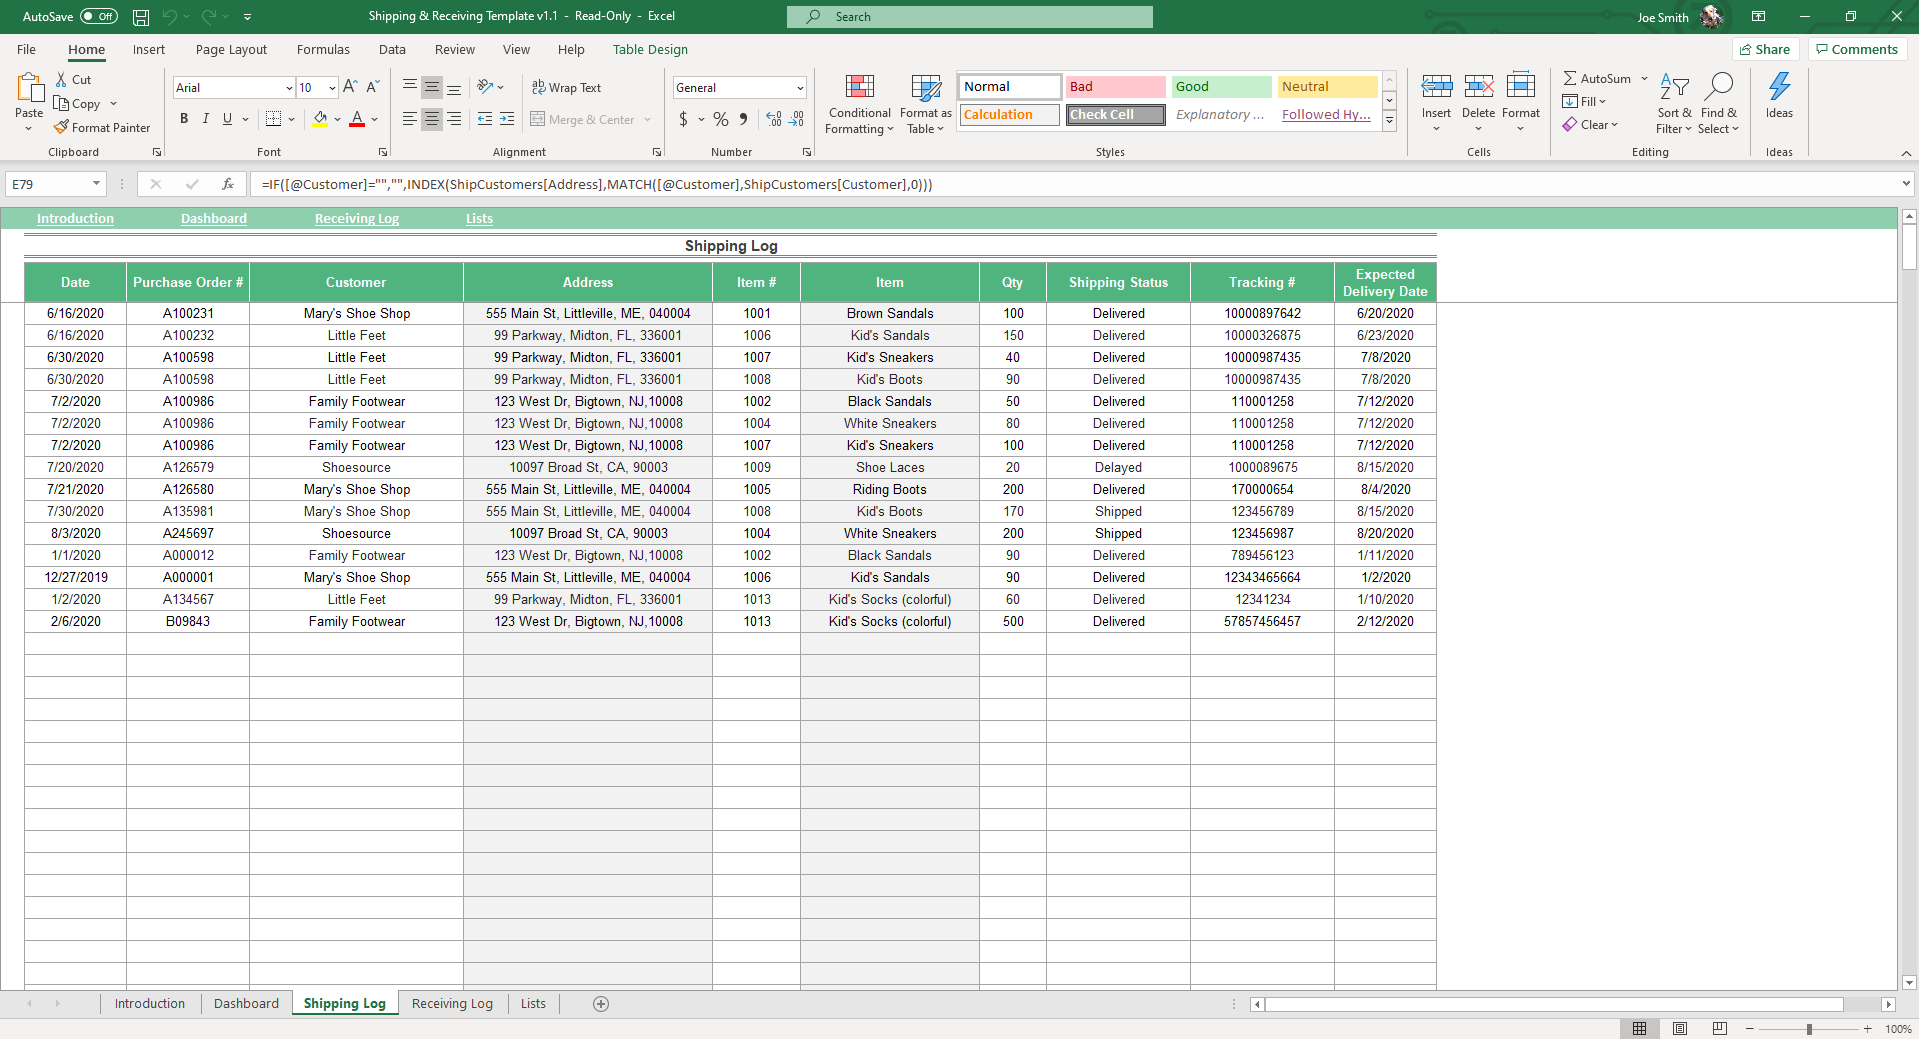
Task: Switch to the Table Design tab
Action: (x=649, y=49)
